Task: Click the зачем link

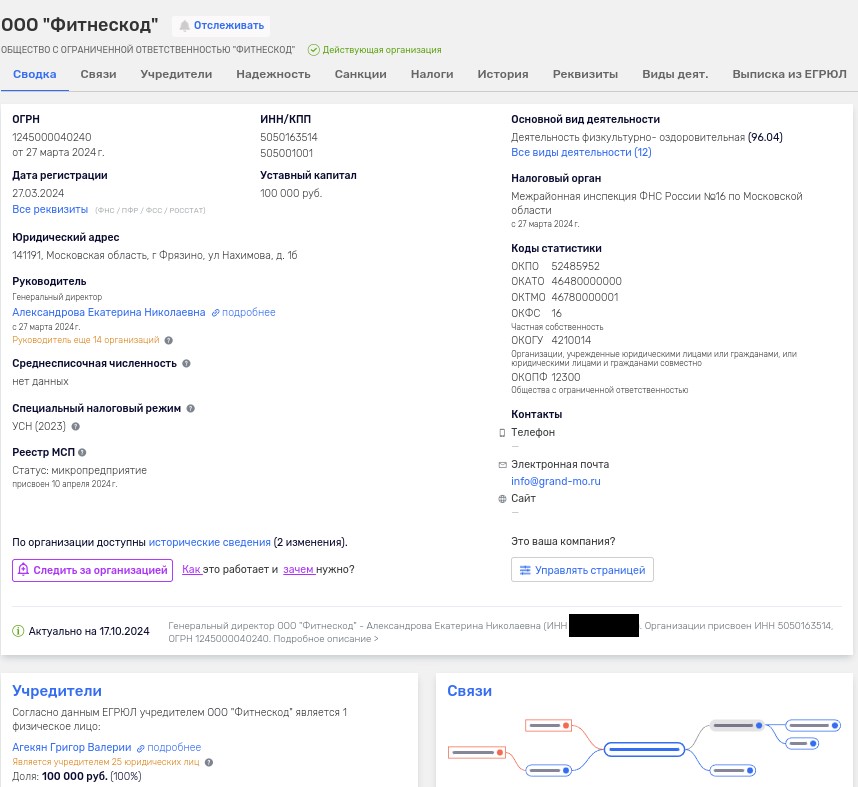Action: (x=298, y=570)
